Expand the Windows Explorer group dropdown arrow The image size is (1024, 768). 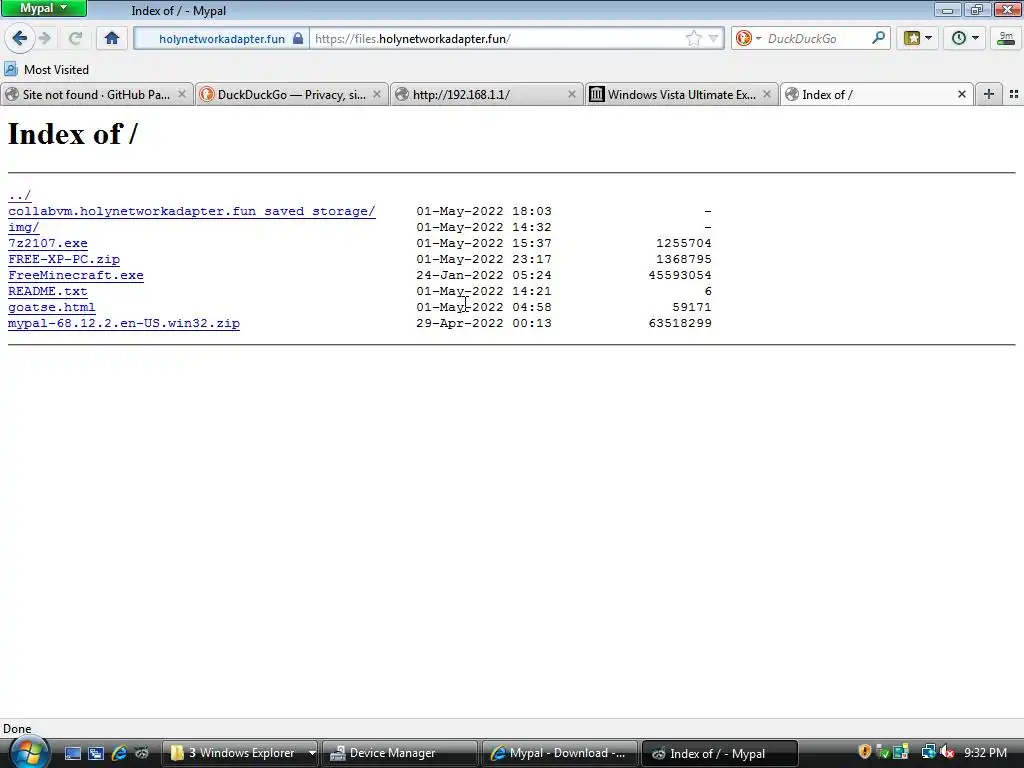click(x=312, y=753)
